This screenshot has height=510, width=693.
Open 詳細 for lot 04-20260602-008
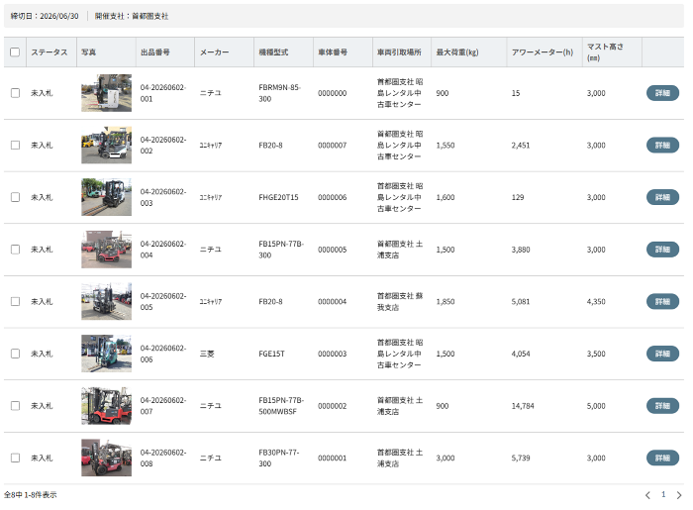coord(662,458)
